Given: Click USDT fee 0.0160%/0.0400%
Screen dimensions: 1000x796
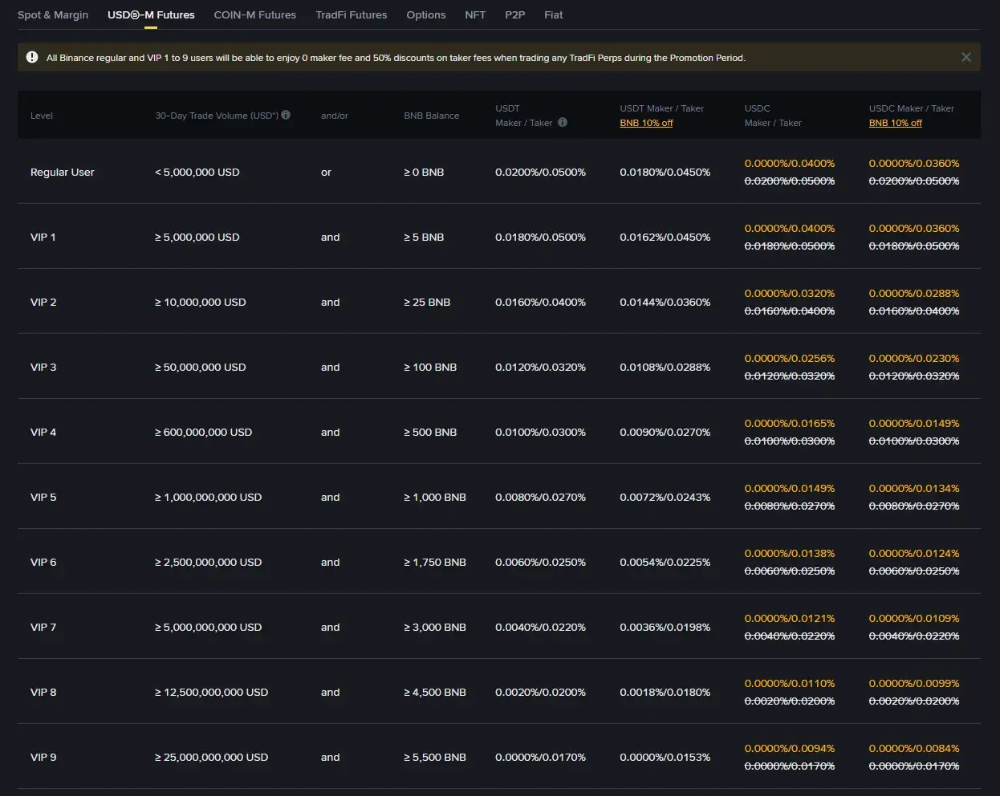Looking at the screenshot, I should (540, 302).
